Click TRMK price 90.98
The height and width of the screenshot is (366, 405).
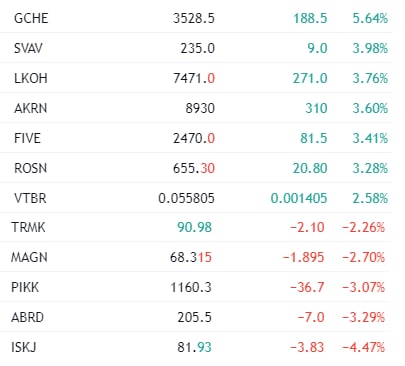click(x=194, y=227)
